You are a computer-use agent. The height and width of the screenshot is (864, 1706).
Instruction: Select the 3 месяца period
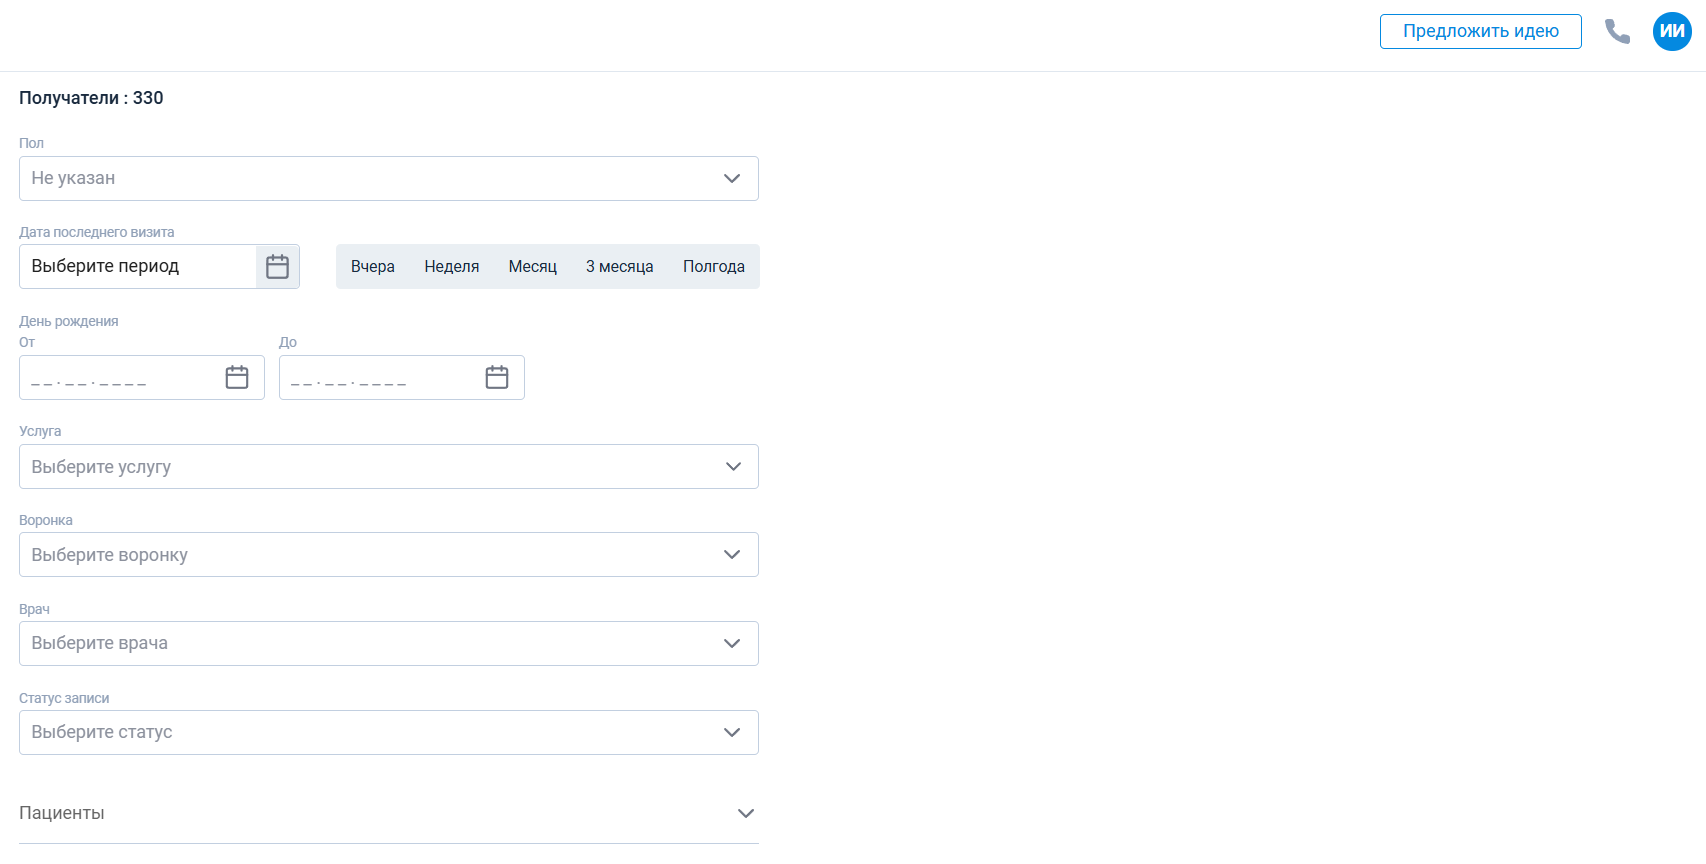620,267
